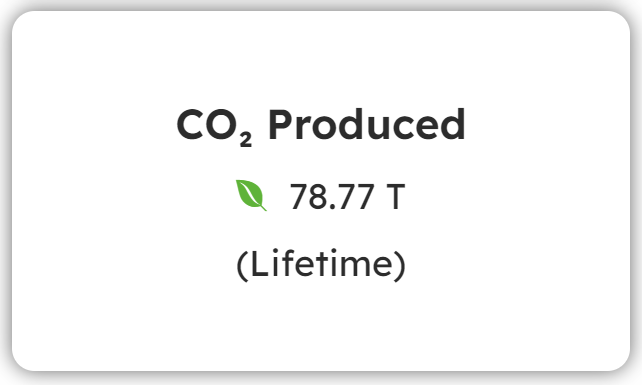Click the 78.77 T value

(x=348, y=197)
